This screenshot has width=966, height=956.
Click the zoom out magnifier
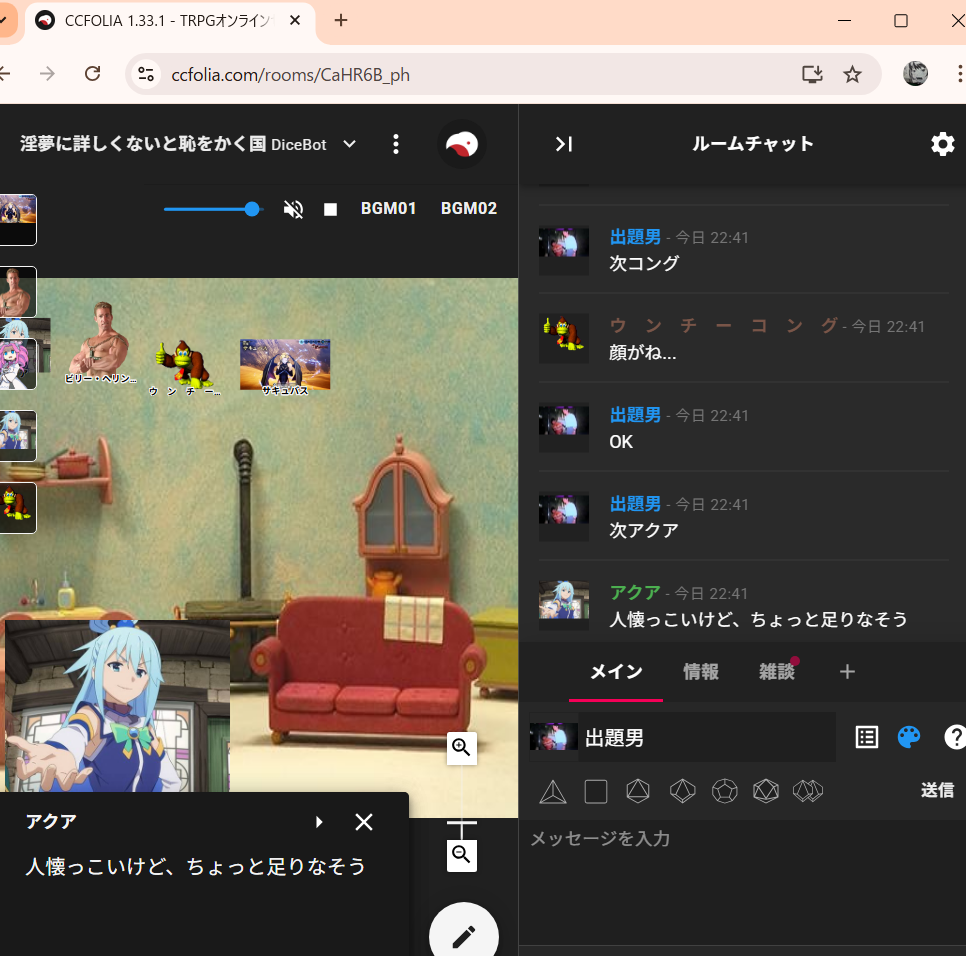(461, 854)
